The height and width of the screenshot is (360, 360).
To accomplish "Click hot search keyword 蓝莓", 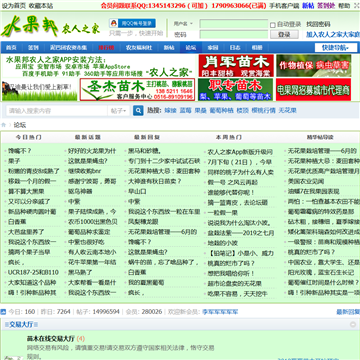I will tap(185, 111).
